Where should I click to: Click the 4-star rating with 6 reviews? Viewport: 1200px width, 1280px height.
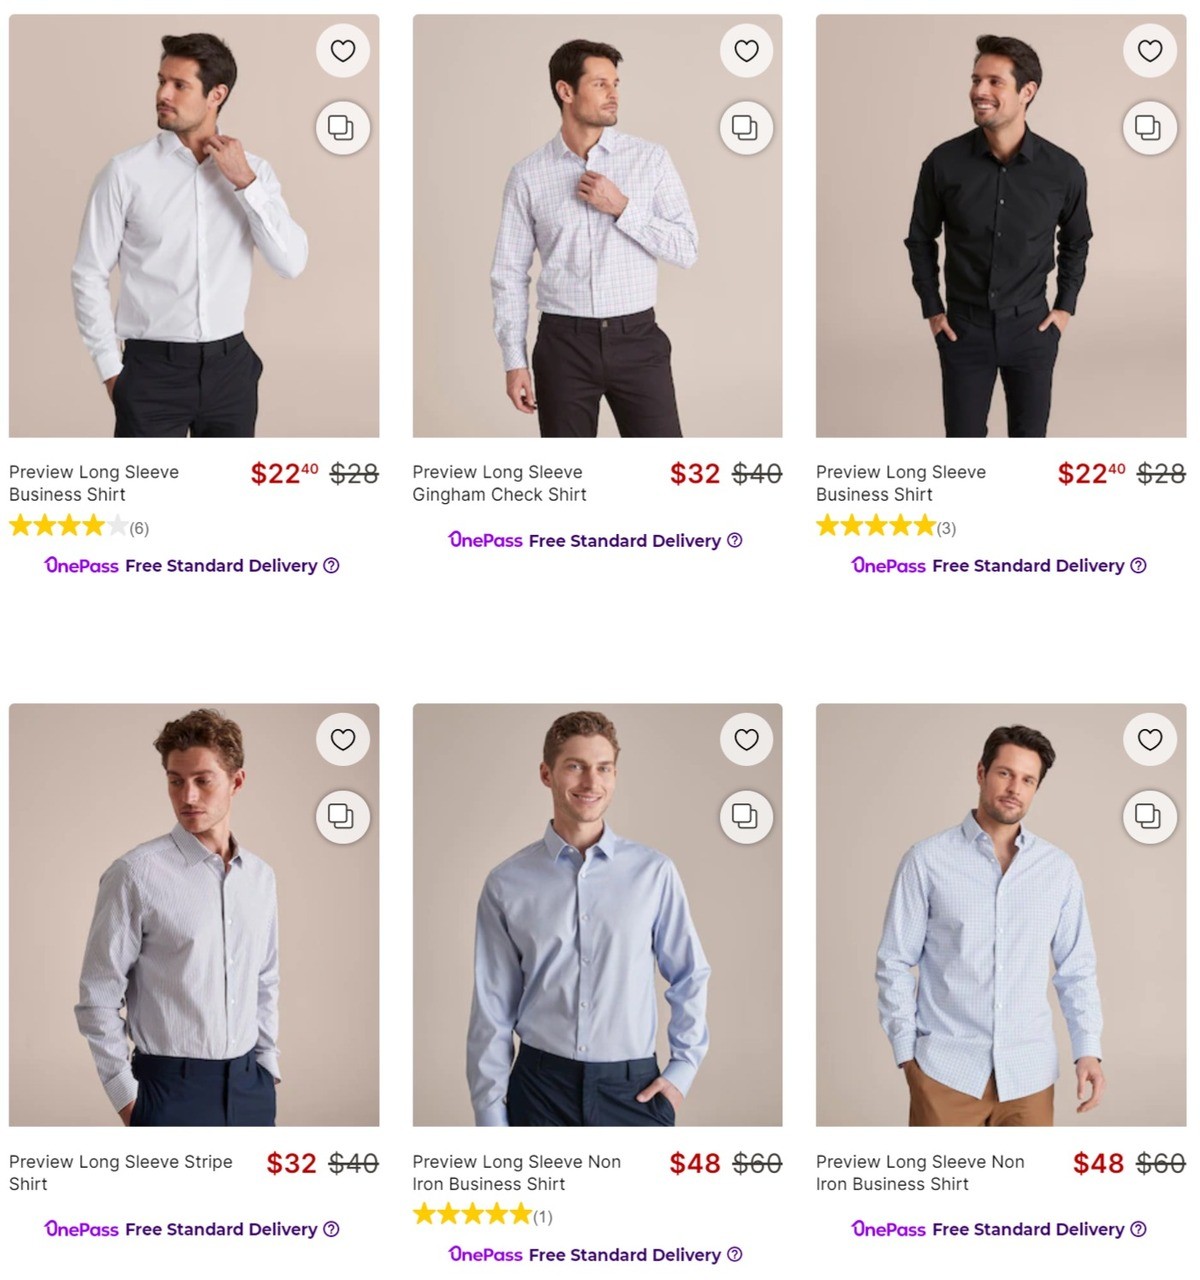click(x=78, y=525)
